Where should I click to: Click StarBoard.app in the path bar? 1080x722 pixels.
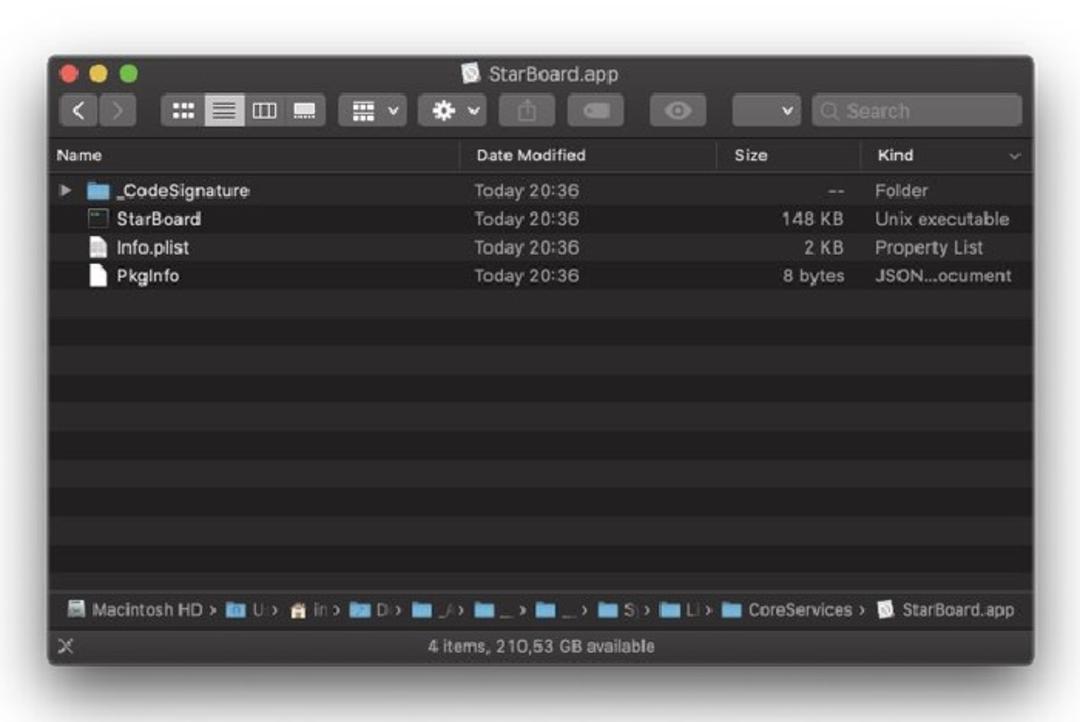[x=946, y=610]
